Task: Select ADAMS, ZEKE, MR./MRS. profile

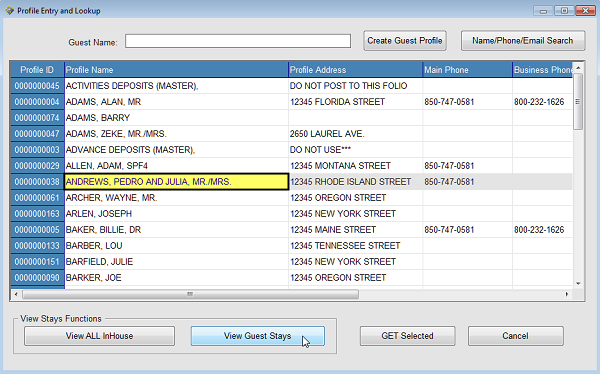Action: tap(176, 134)
